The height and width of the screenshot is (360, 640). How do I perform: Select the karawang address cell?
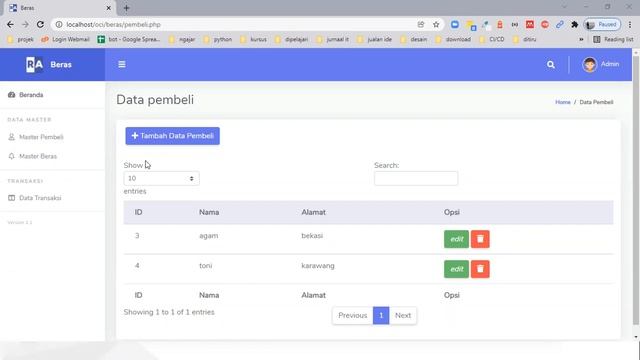coord(318,266)
